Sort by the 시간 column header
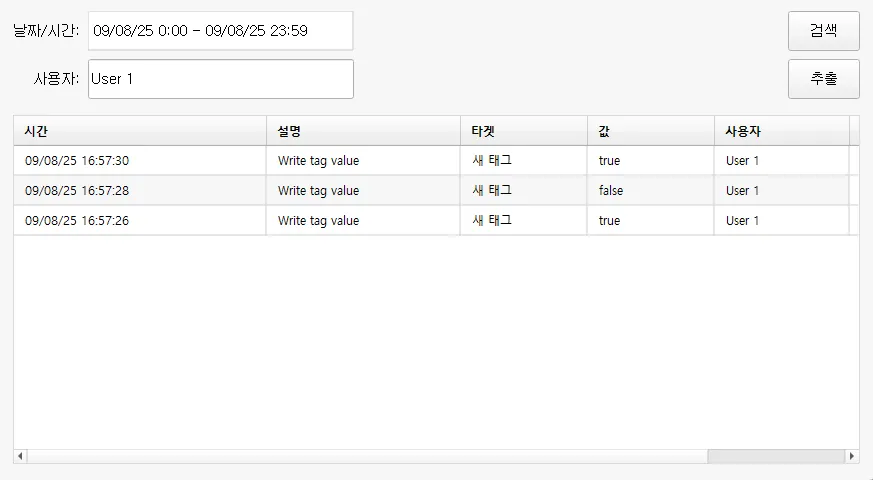The image size is (873, 480). click(139, 131)
